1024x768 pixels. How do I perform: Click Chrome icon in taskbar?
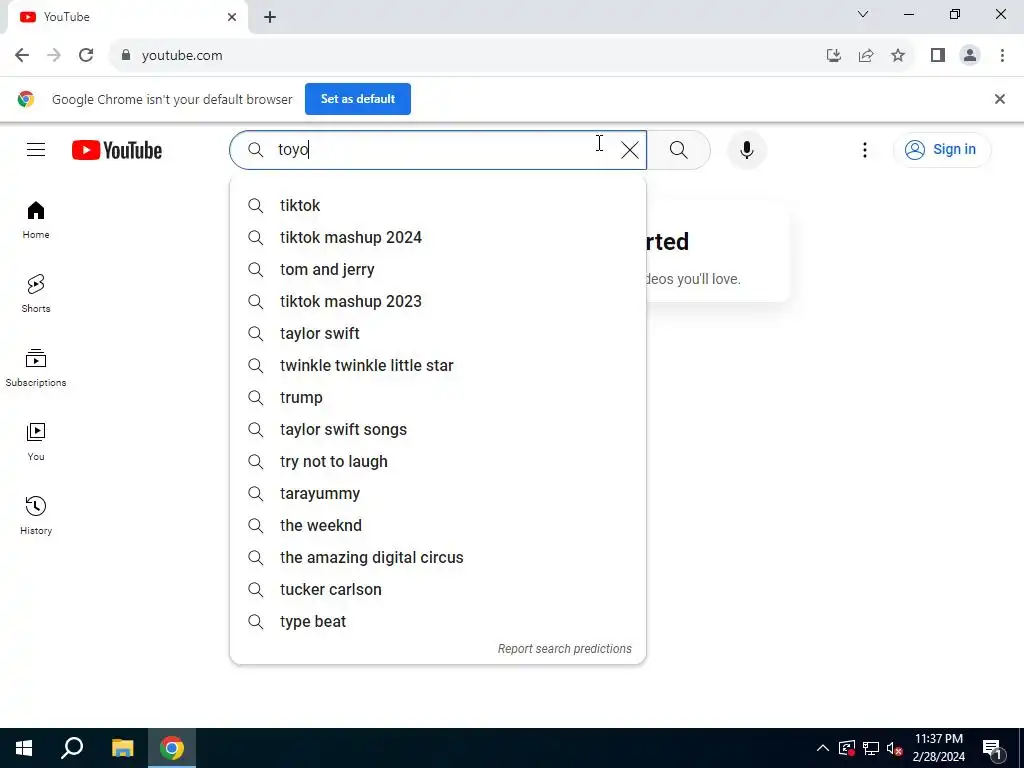tap(172, 748)
